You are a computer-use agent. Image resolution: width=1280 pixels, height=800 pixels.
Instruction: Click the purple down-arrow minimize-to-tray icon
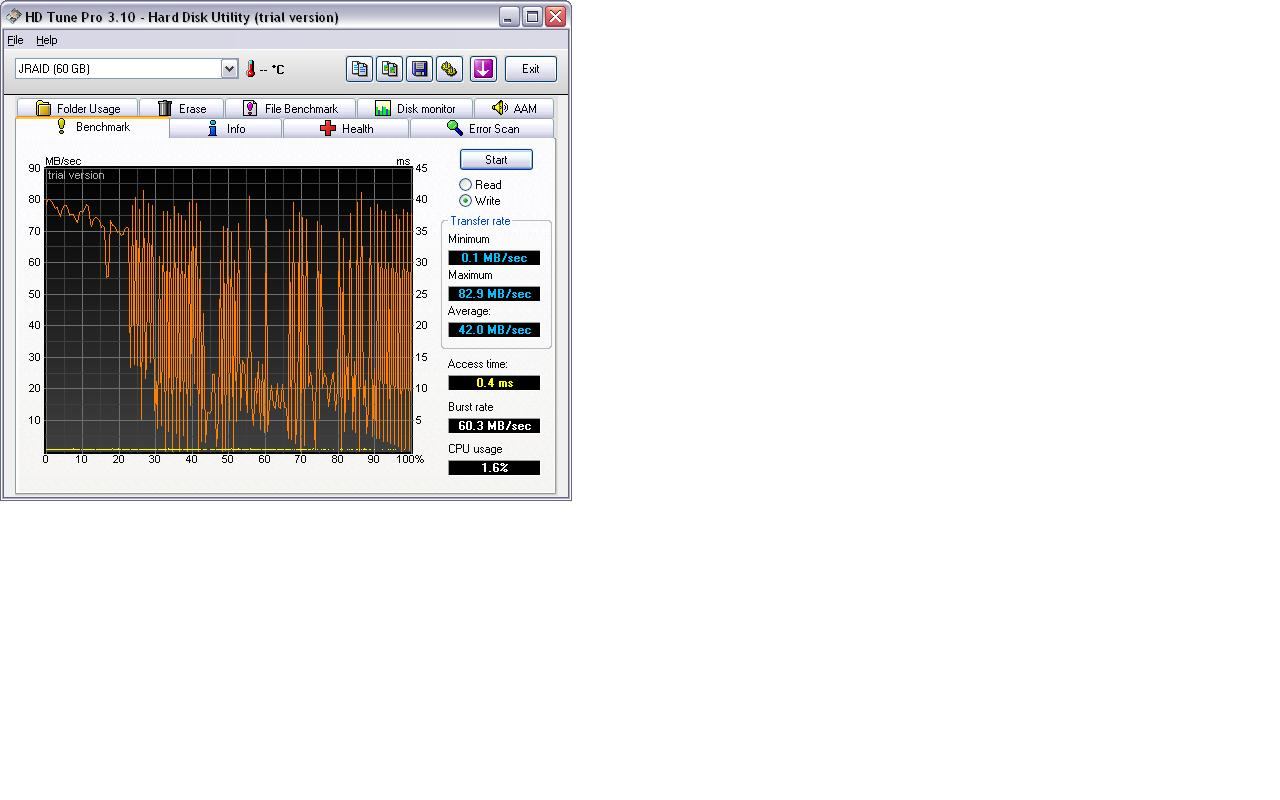pos(483,69)
